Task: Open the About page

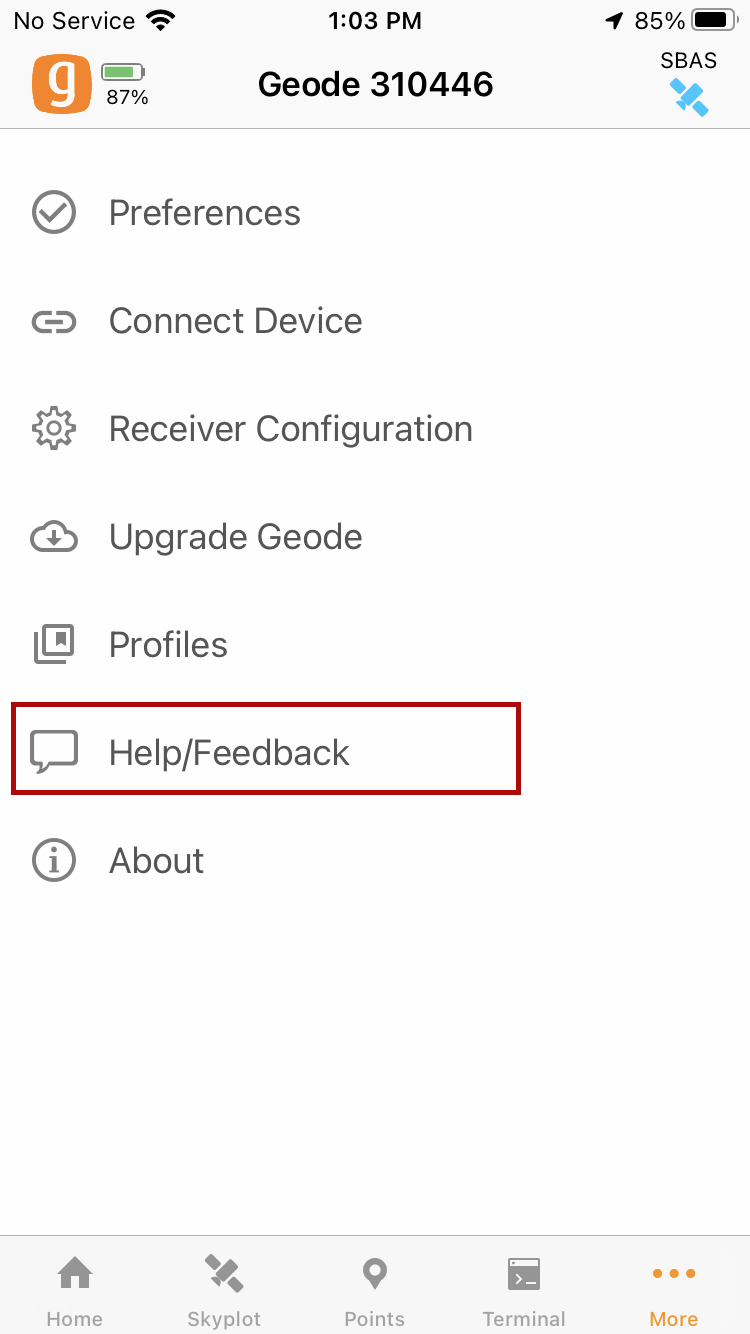Action: pos(156,861)
